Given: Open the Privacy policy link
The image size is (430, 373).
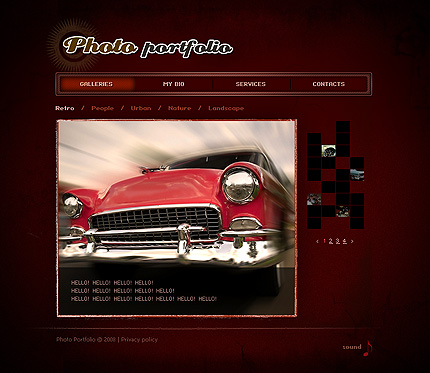Looking at the screenshot, I should 139,340.
